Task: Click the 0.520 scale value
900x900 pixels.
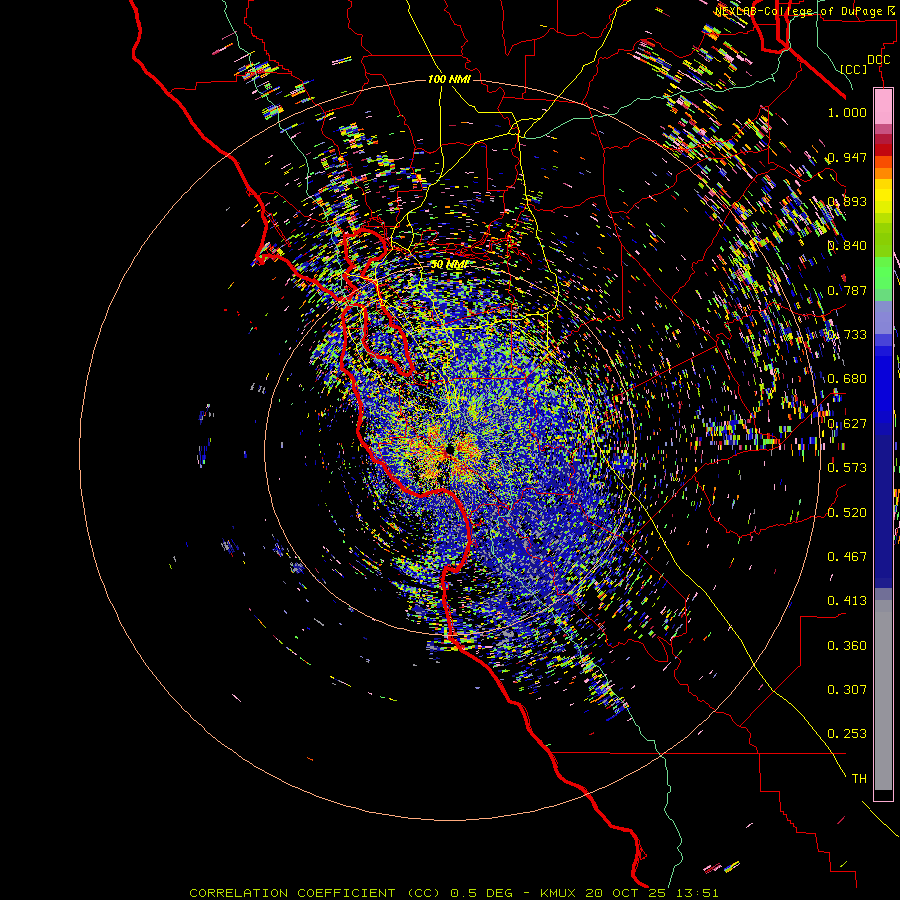Action: click(847, 513)
